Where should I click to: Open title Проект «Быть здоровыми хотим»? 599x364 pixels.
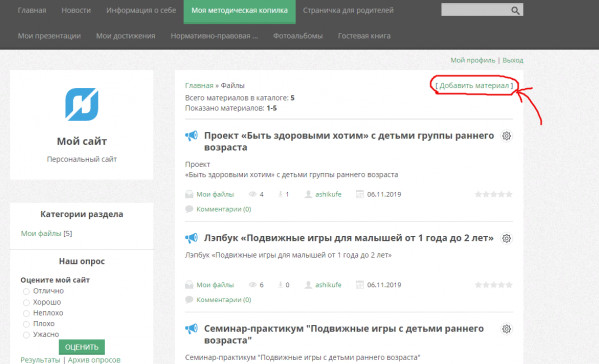coord(349,141)
